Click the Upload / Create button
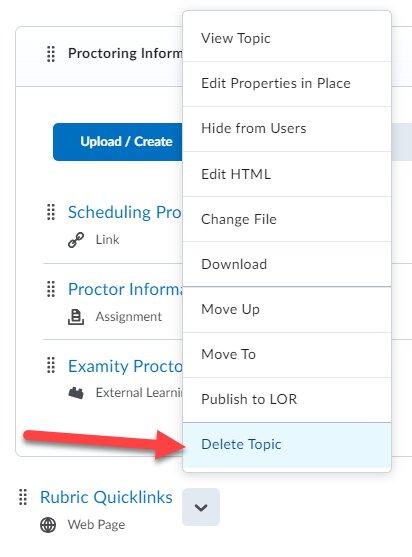 pos(118,142)
